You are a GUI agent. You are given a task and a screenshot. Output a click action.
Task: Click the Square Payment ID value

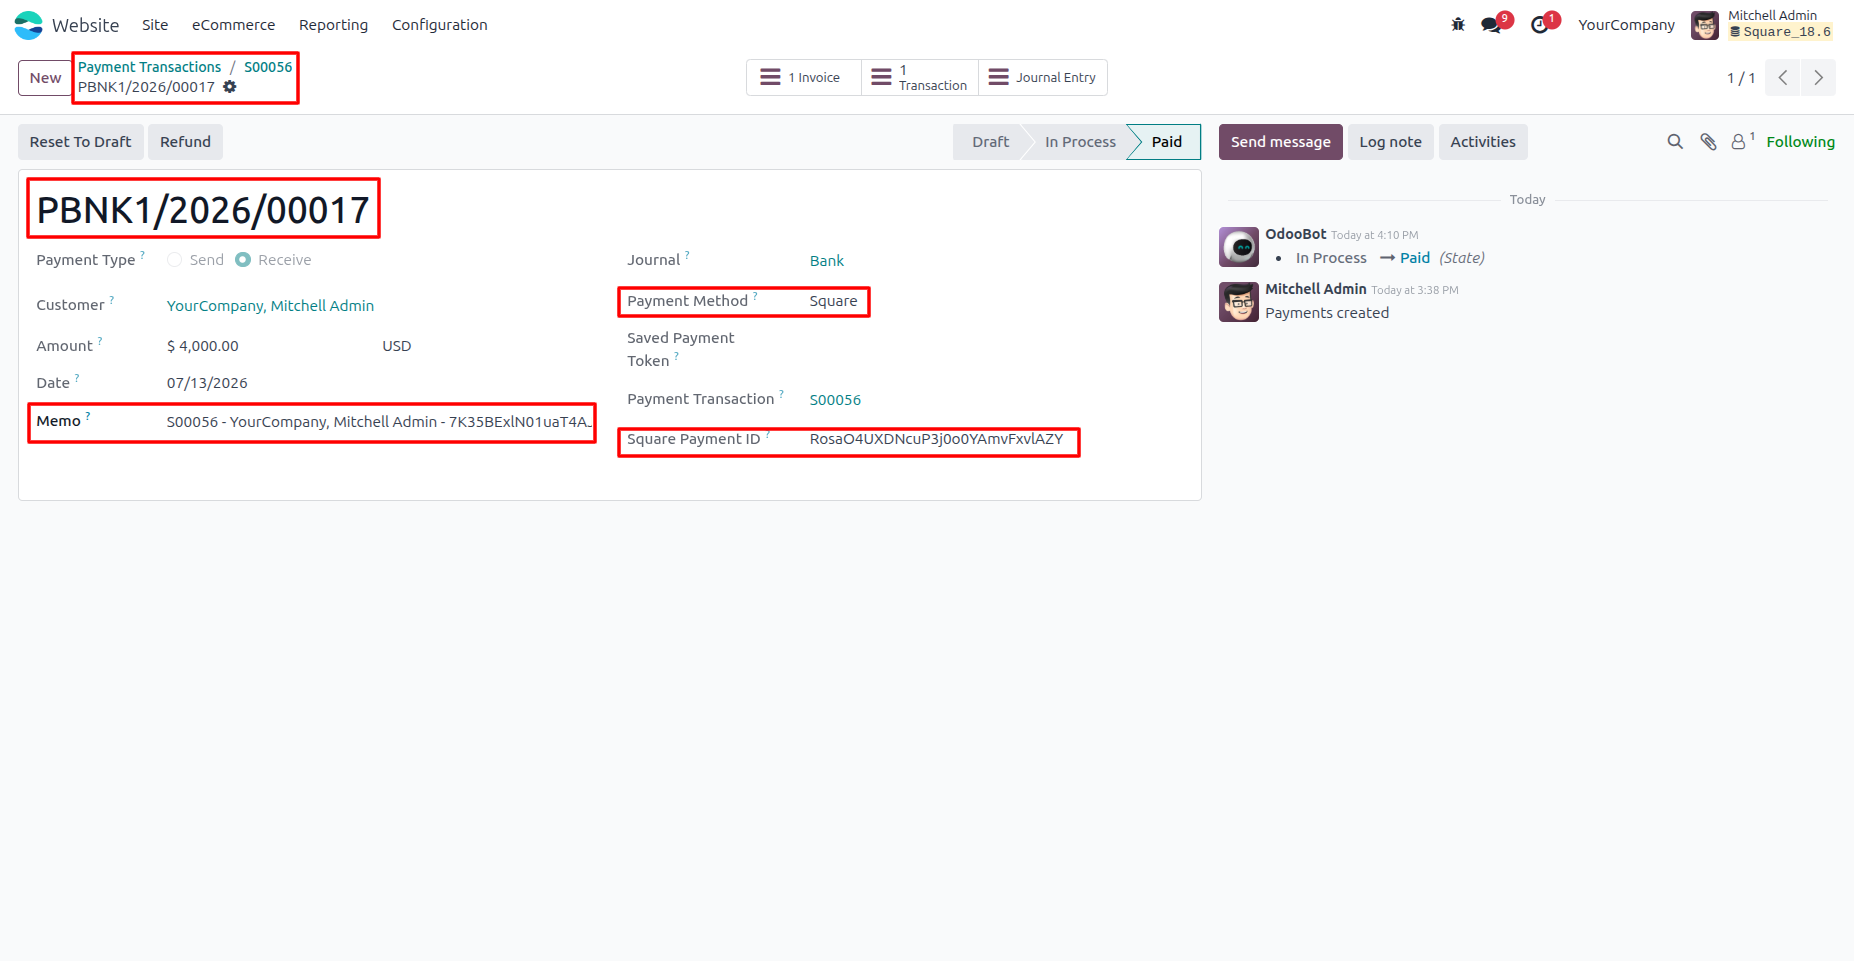[937, 439]
